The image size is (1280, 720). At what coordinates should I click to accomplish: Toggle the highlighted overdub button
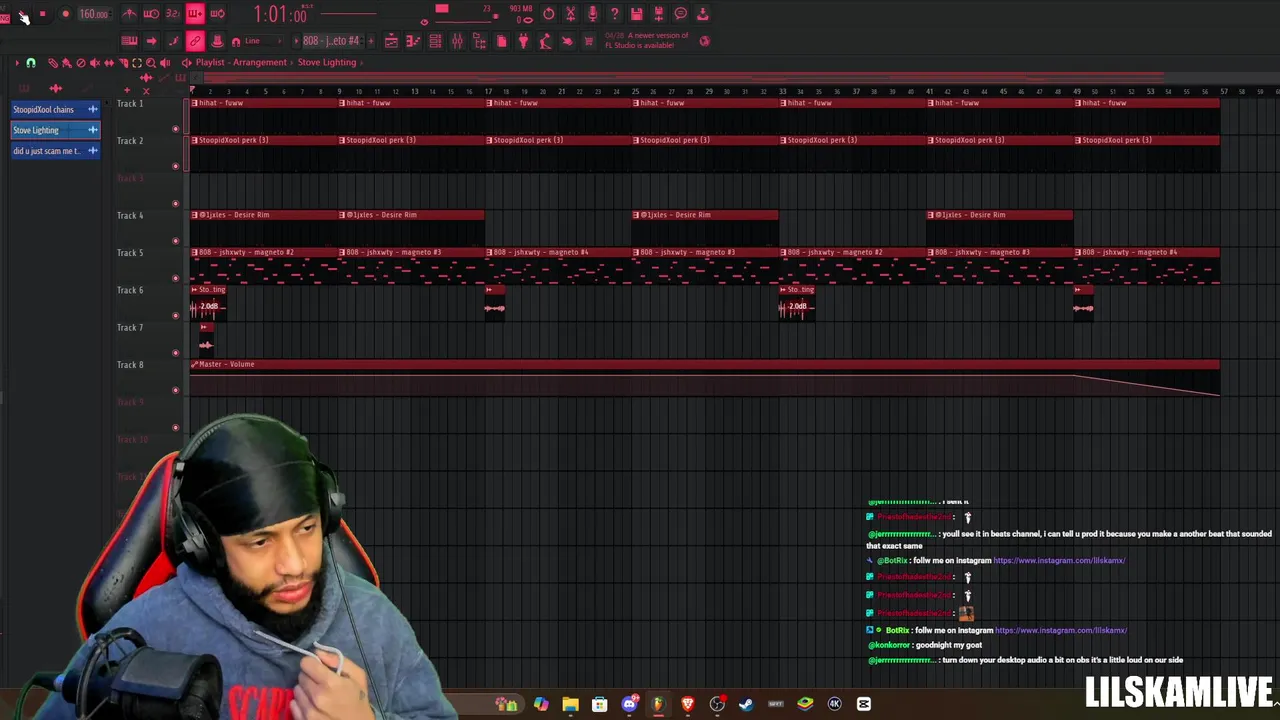click(195, 14)
